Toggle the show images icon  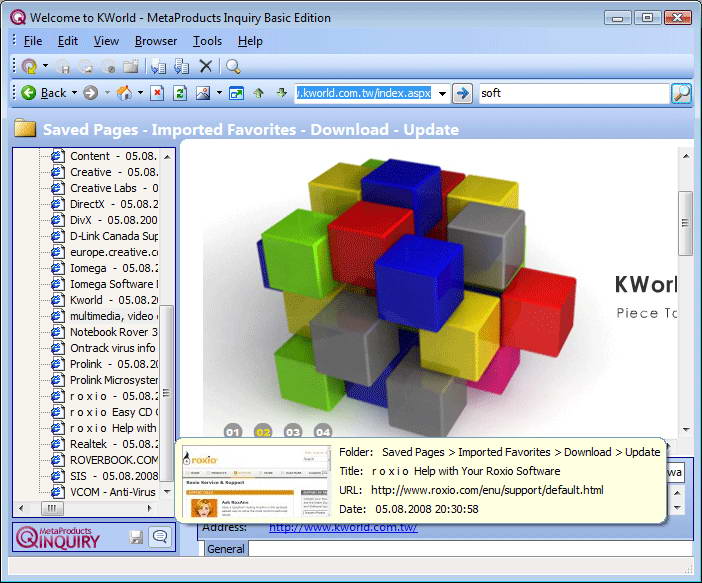point(203,93)
